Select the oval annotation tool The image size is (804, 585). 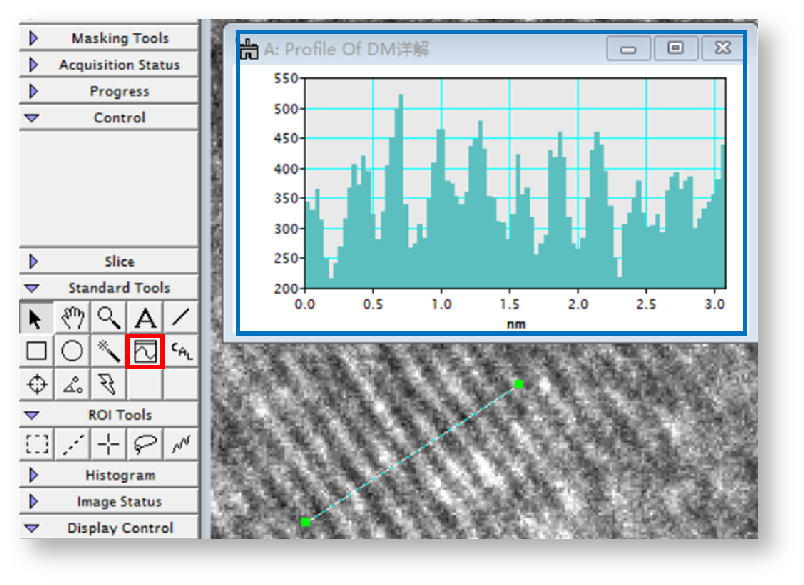click(72, 352)
